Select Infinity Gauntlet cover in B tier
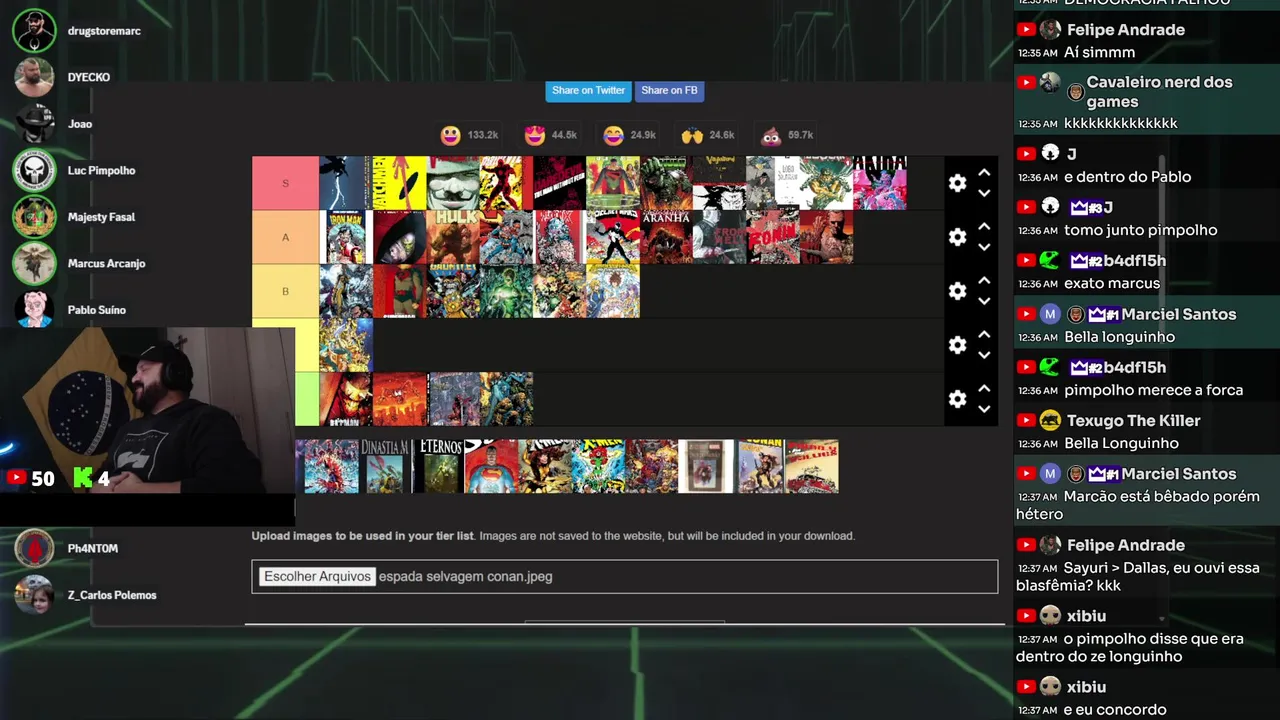Viewport: 1280px width, 720px height. [x=453, y=291]
